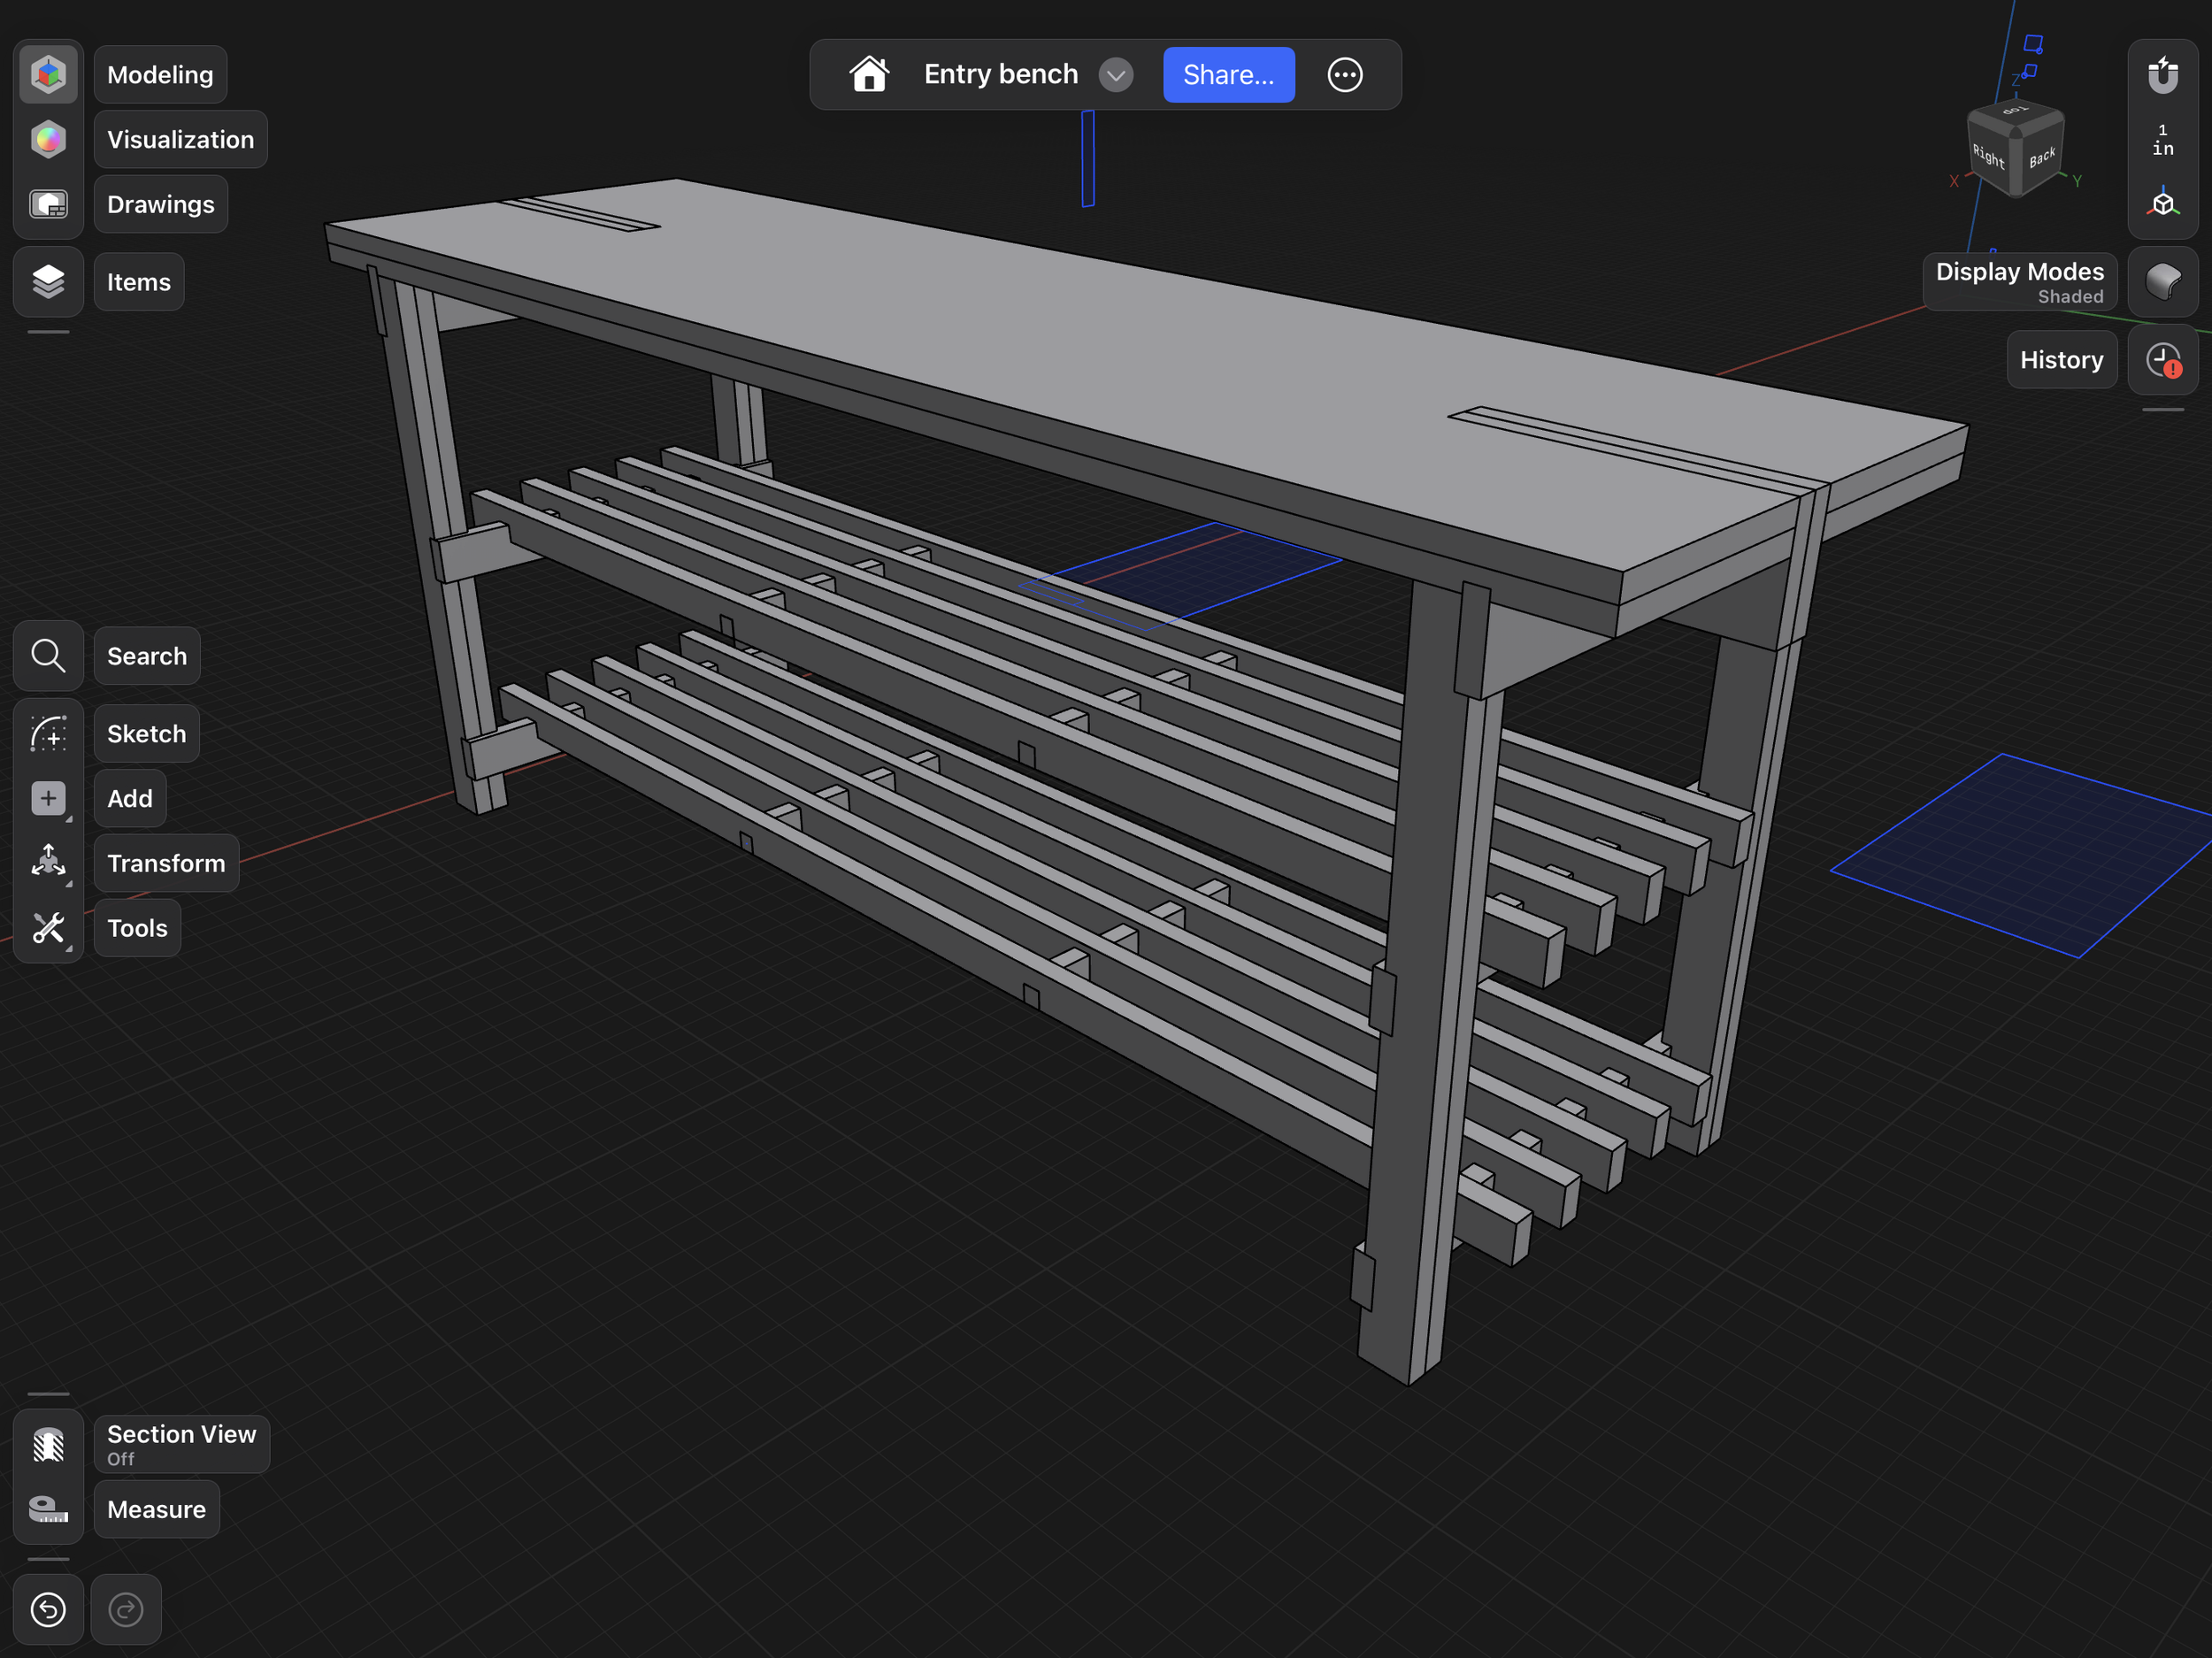The image size is (2212, 1658).
Task: Open the Tools wrench icon
Action: point(48,928)
